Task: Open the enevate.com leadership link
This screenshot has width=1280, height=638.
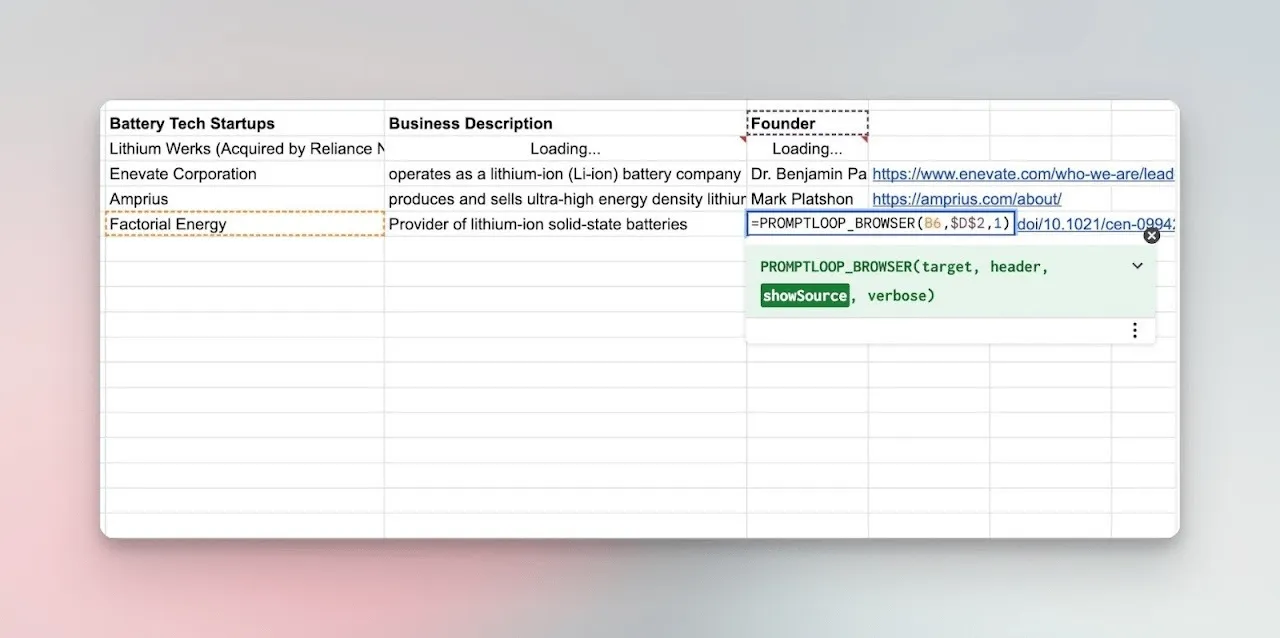Action: tap(1023, 174)
